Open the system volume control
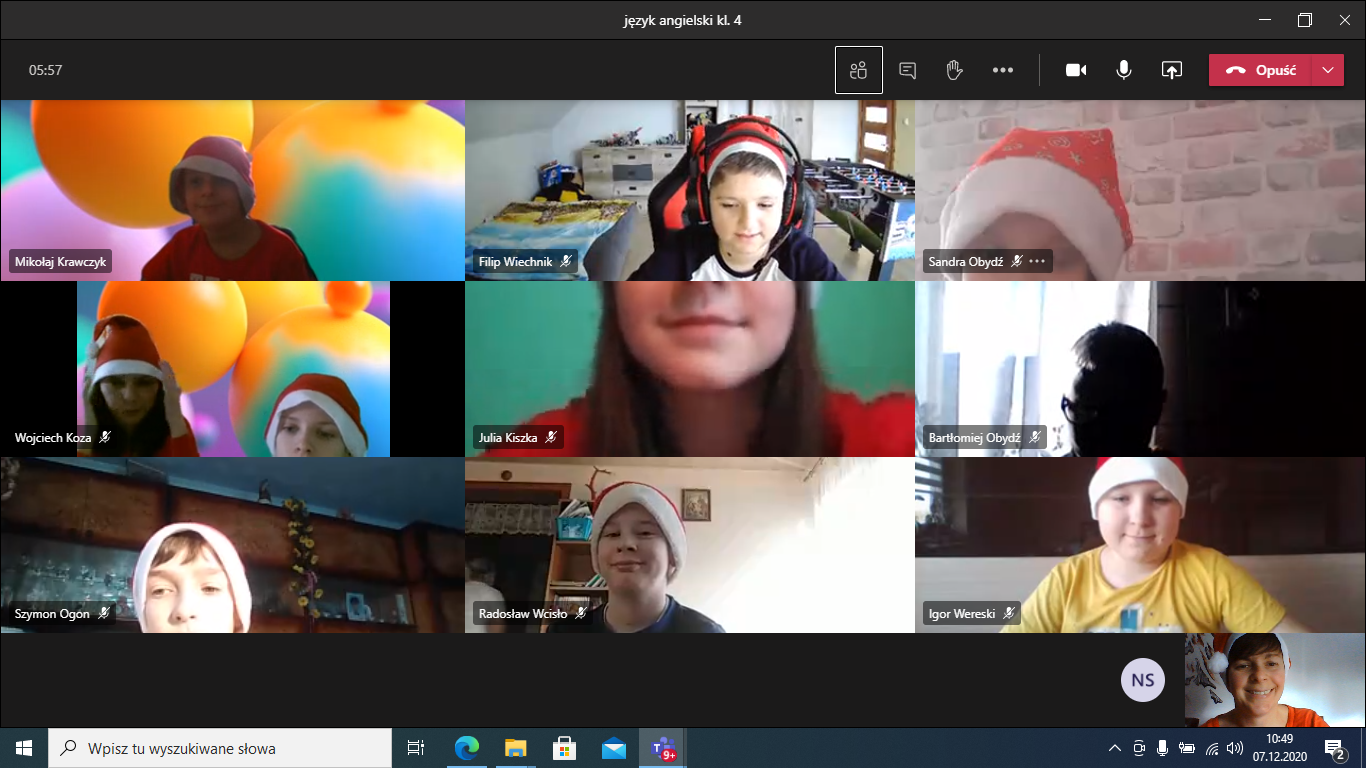1366x768 pixels. pos(1234,748)
